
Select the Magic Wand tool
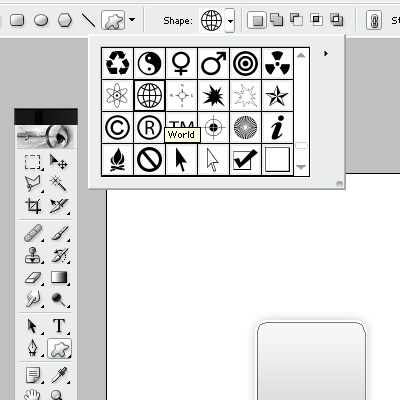coord(59,183)
